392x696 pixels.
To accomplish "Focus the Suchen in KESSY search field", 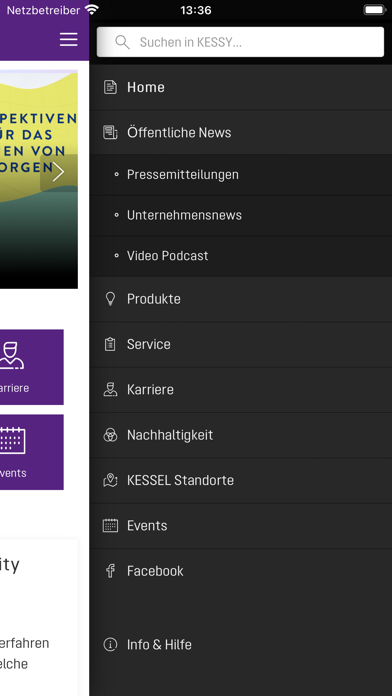I will tap(240, 42).
